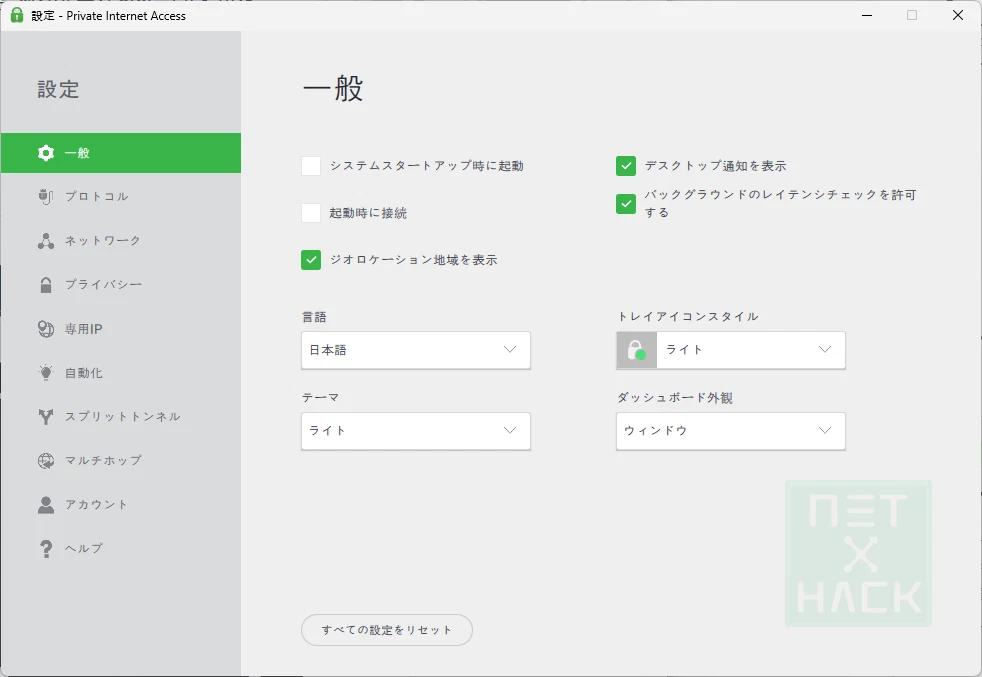Screen dimensions: 982x677
Task: Click the tray icon style preview swatch
Action: [636, 350]
